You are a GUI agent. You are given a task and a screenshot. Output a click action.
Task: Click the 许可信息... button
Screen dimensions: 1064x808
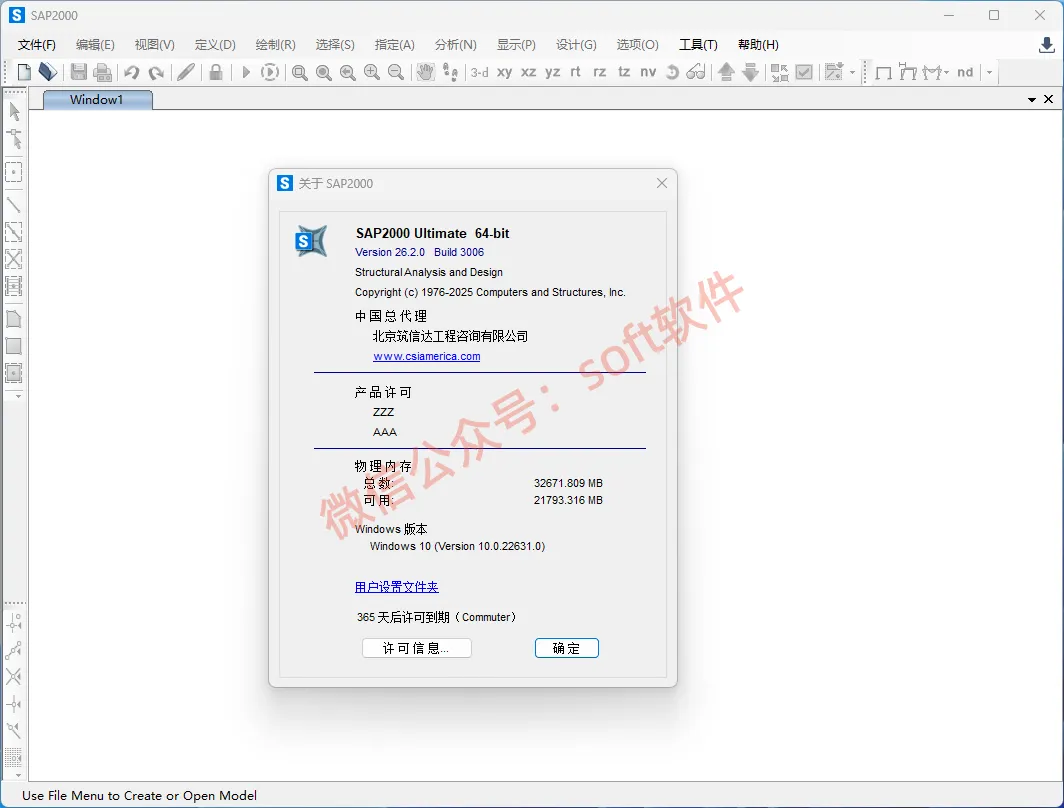(417, 648)
